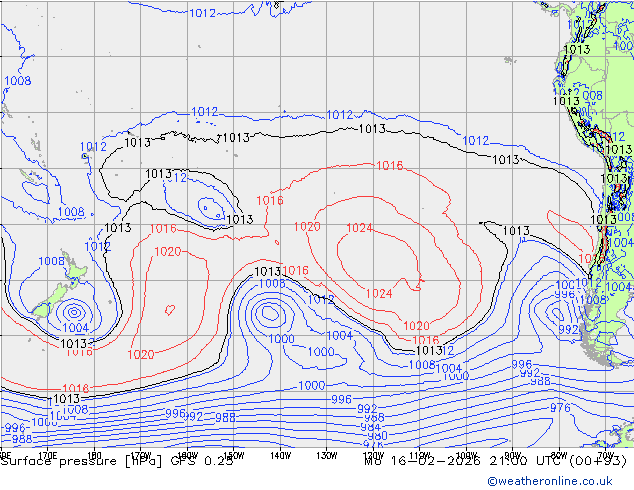
Task: Click the 1004 label below New Zealand low
Action: 76,327
